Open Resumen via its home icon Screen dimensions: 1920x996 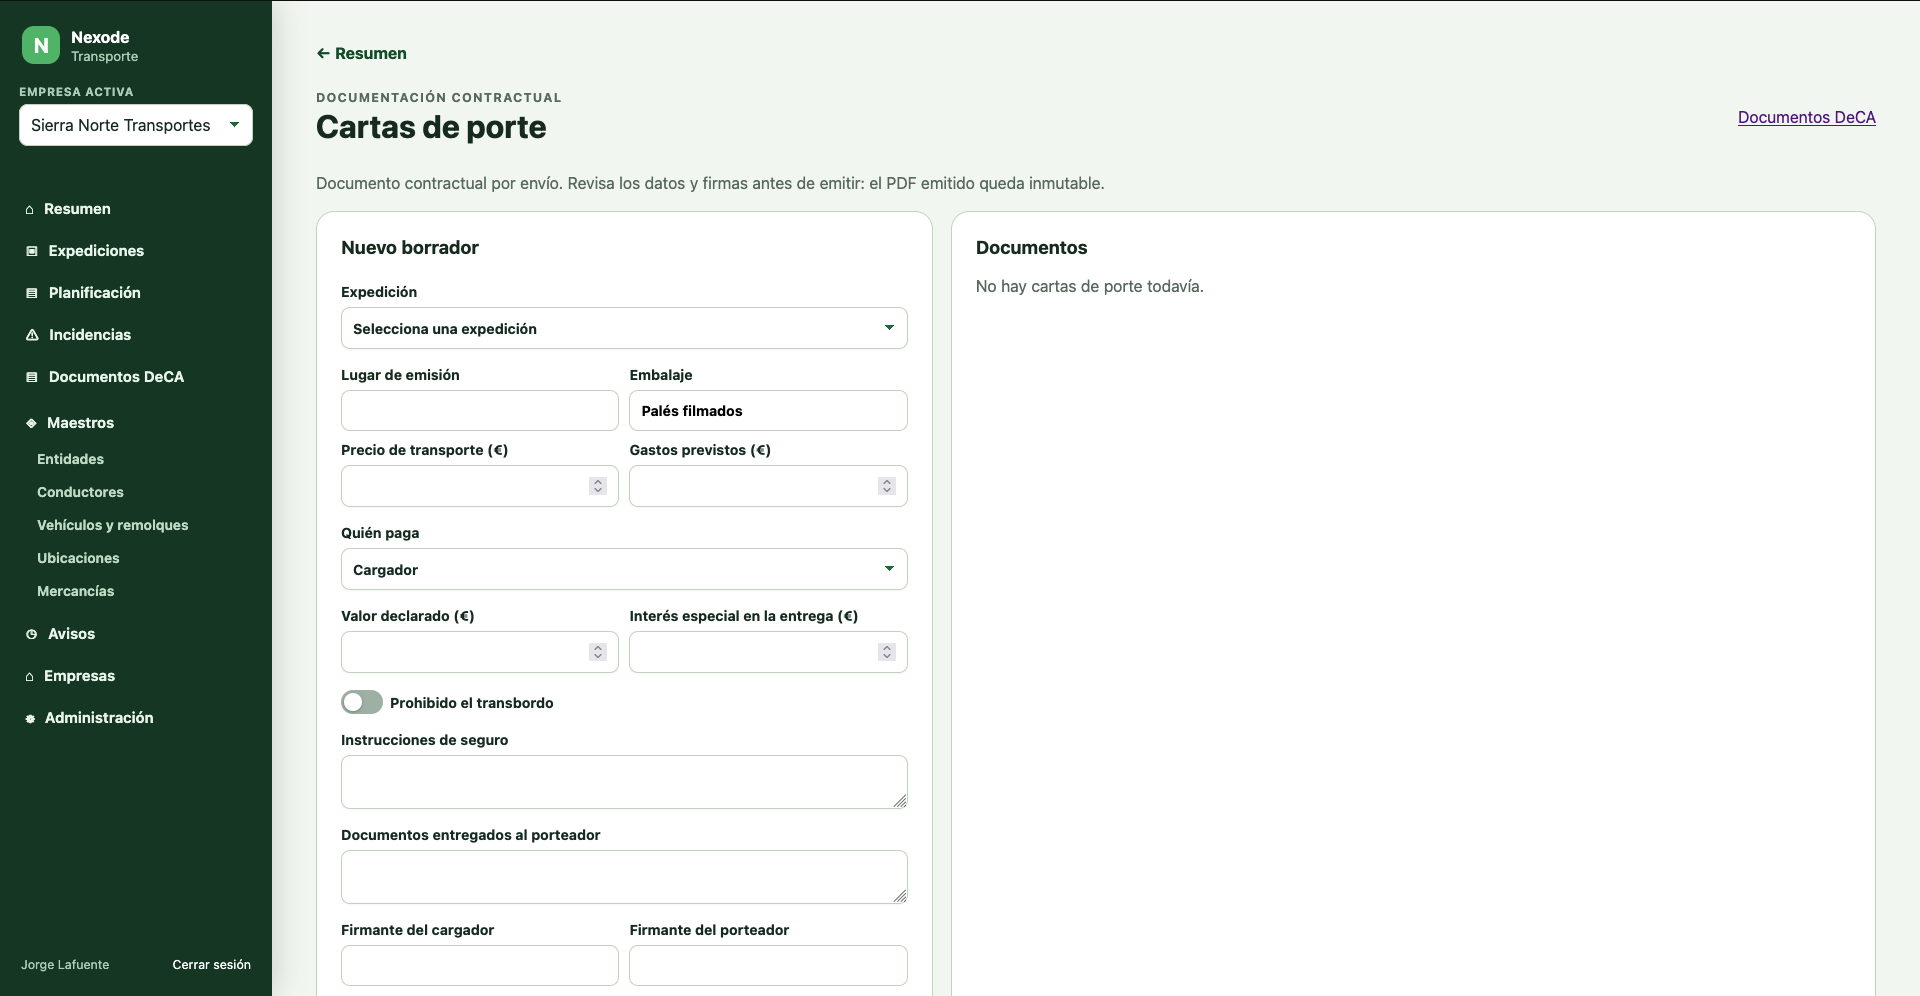(x=30, y=209)
